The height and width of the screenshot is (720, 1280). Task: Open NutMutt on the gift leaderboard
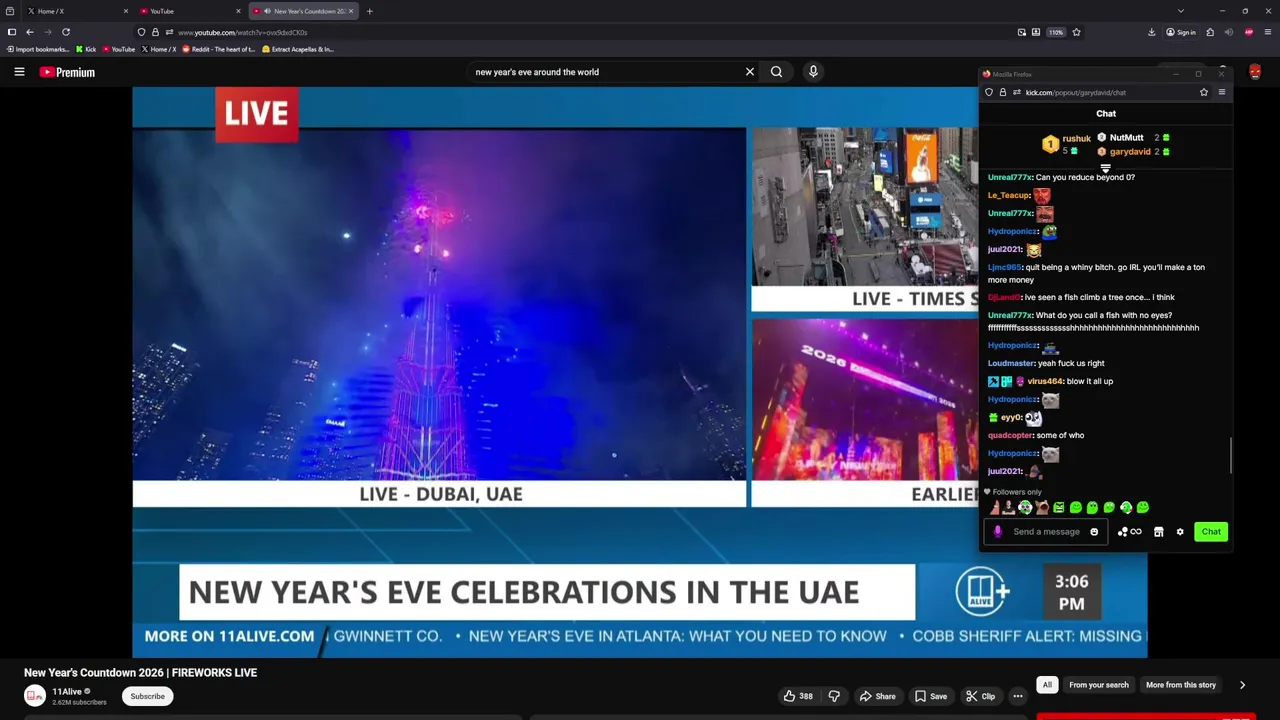1126,138
